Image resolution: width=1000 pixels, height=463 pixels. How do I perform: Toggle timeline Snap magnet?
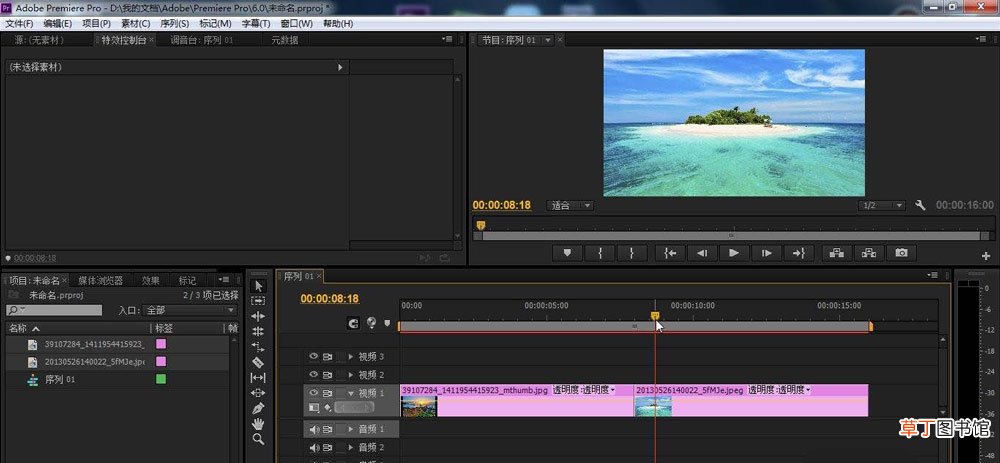tap(353, 323)
